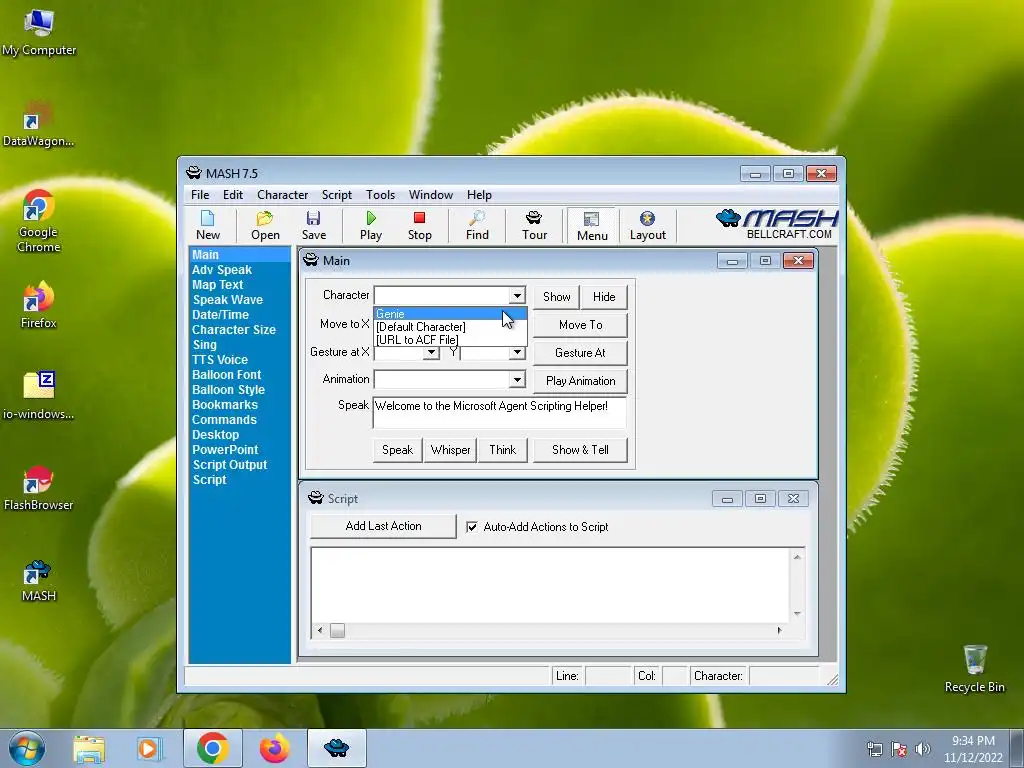
Task: Open DataWagon desktop shortcut
Action: [x=38, y=124]
